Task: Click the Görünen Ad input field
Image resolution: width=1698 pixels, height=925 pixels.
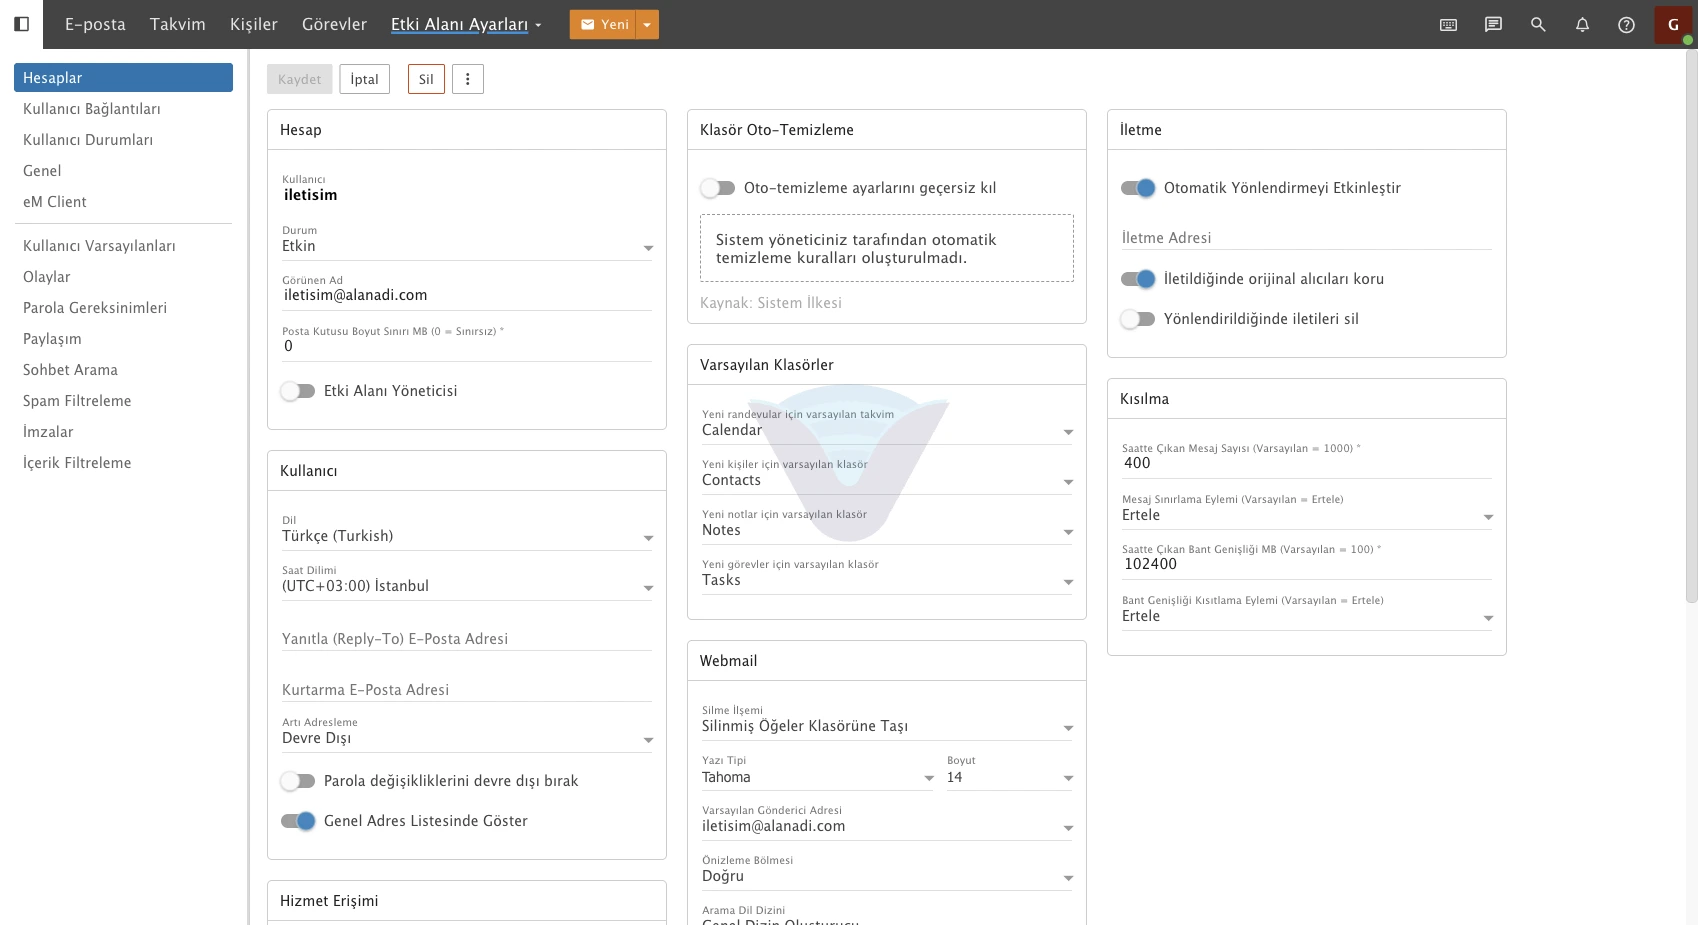Action: click(467, 295)
